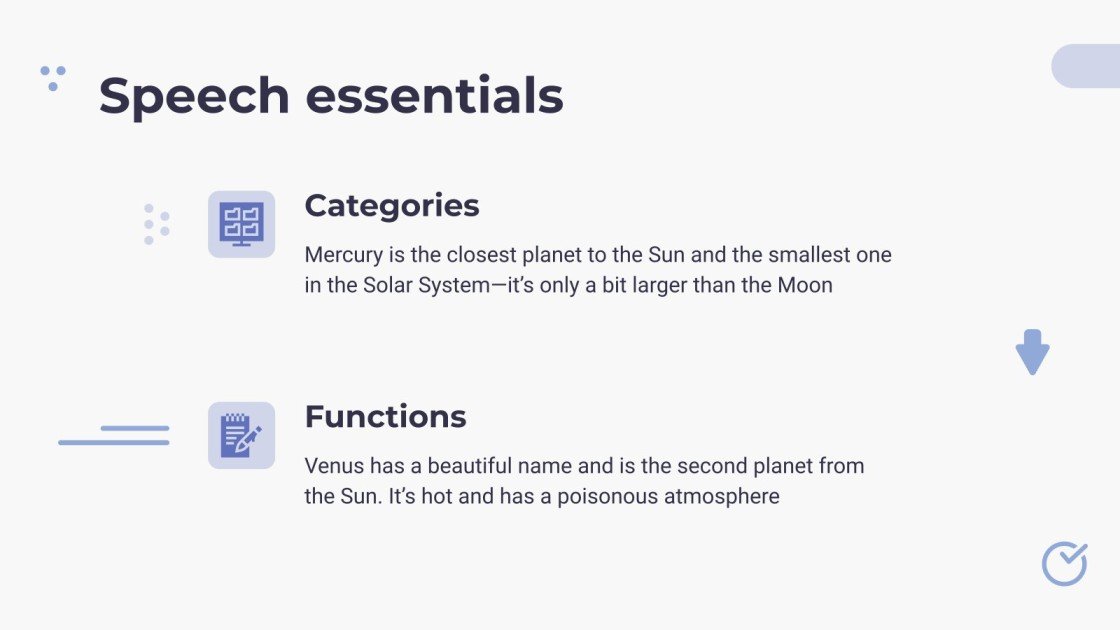Image resolution: width=1120 pixels, height=630 pixels.
Task: Select the double horizontal lines decoration
Action: click(114, 435)
